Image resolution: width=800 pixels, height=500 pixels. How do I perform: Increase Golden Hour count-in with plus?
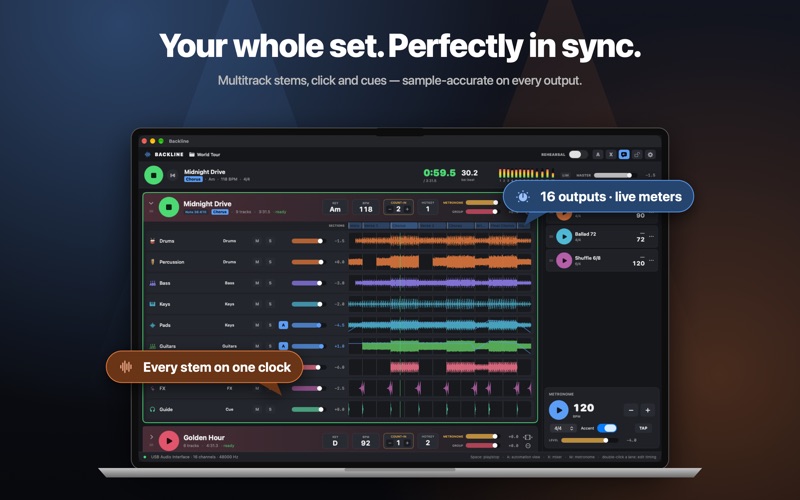pyautogui.click(x=407, y=443)
